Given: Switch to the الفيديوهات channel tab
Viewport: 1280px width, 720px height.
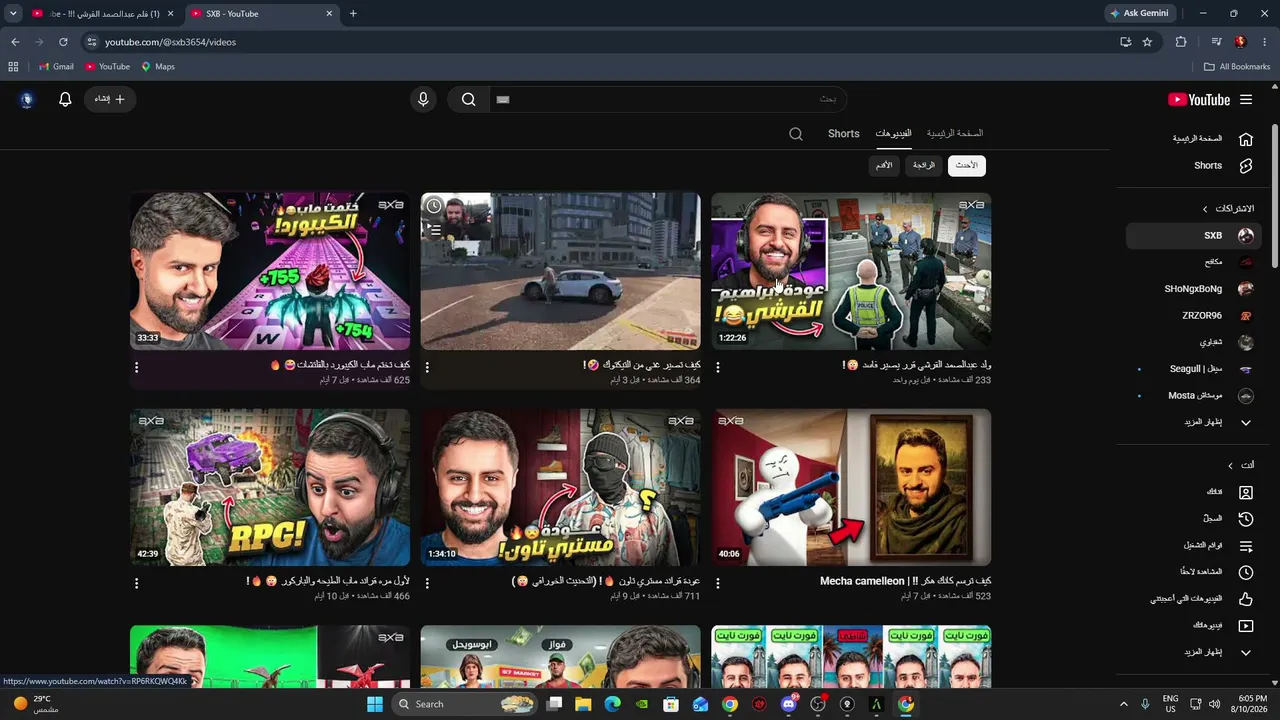Looking at the screenshot, I should (x=893, y=133).
